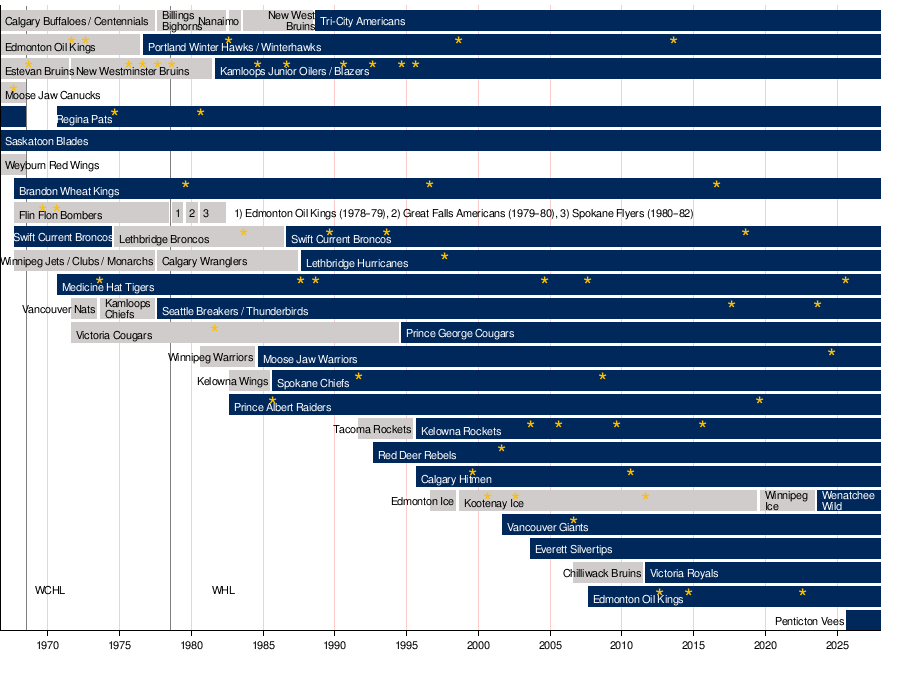The width and height of the screenshot is (900, 680).
Task: Open the Portland Winter Hawks / Winterhawks bar
Action: [511, 45]
